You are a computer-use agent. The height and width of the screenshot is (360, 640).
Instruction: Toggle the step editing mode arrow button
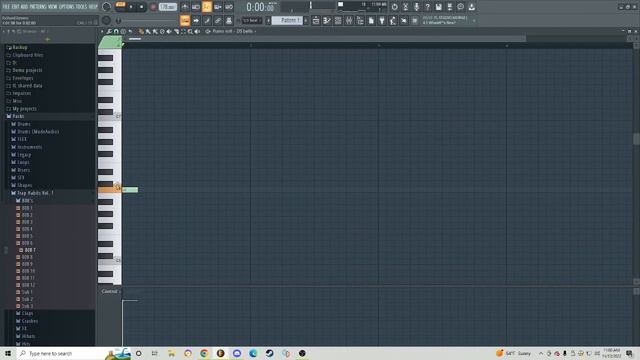point(196,20)
